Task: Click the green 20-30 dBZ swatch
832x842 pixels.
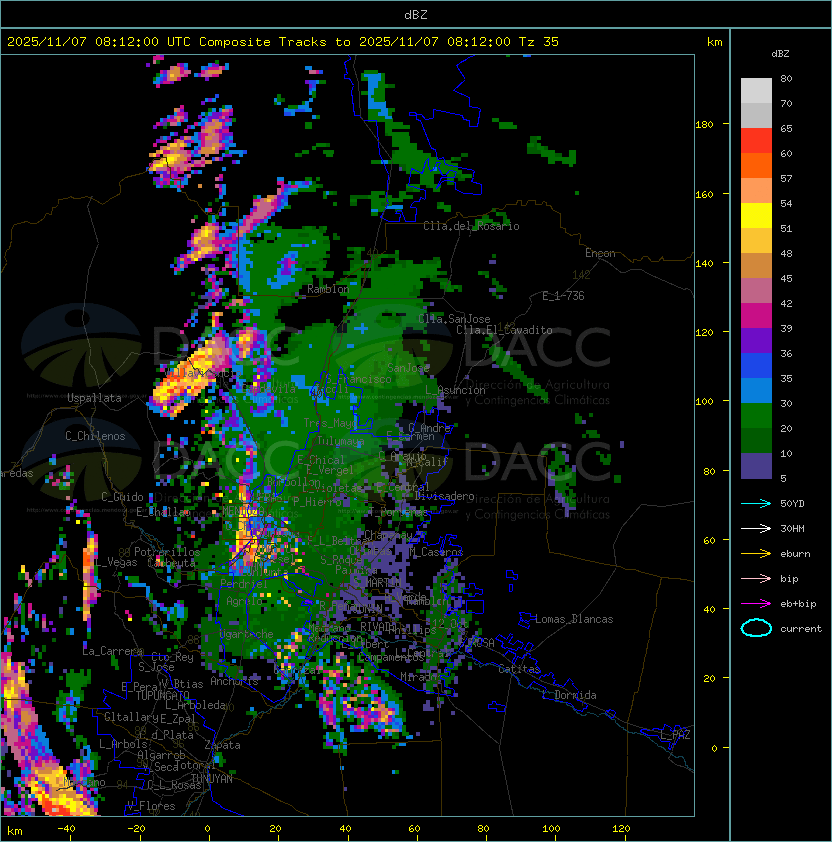Action: (x=756, y=416)
